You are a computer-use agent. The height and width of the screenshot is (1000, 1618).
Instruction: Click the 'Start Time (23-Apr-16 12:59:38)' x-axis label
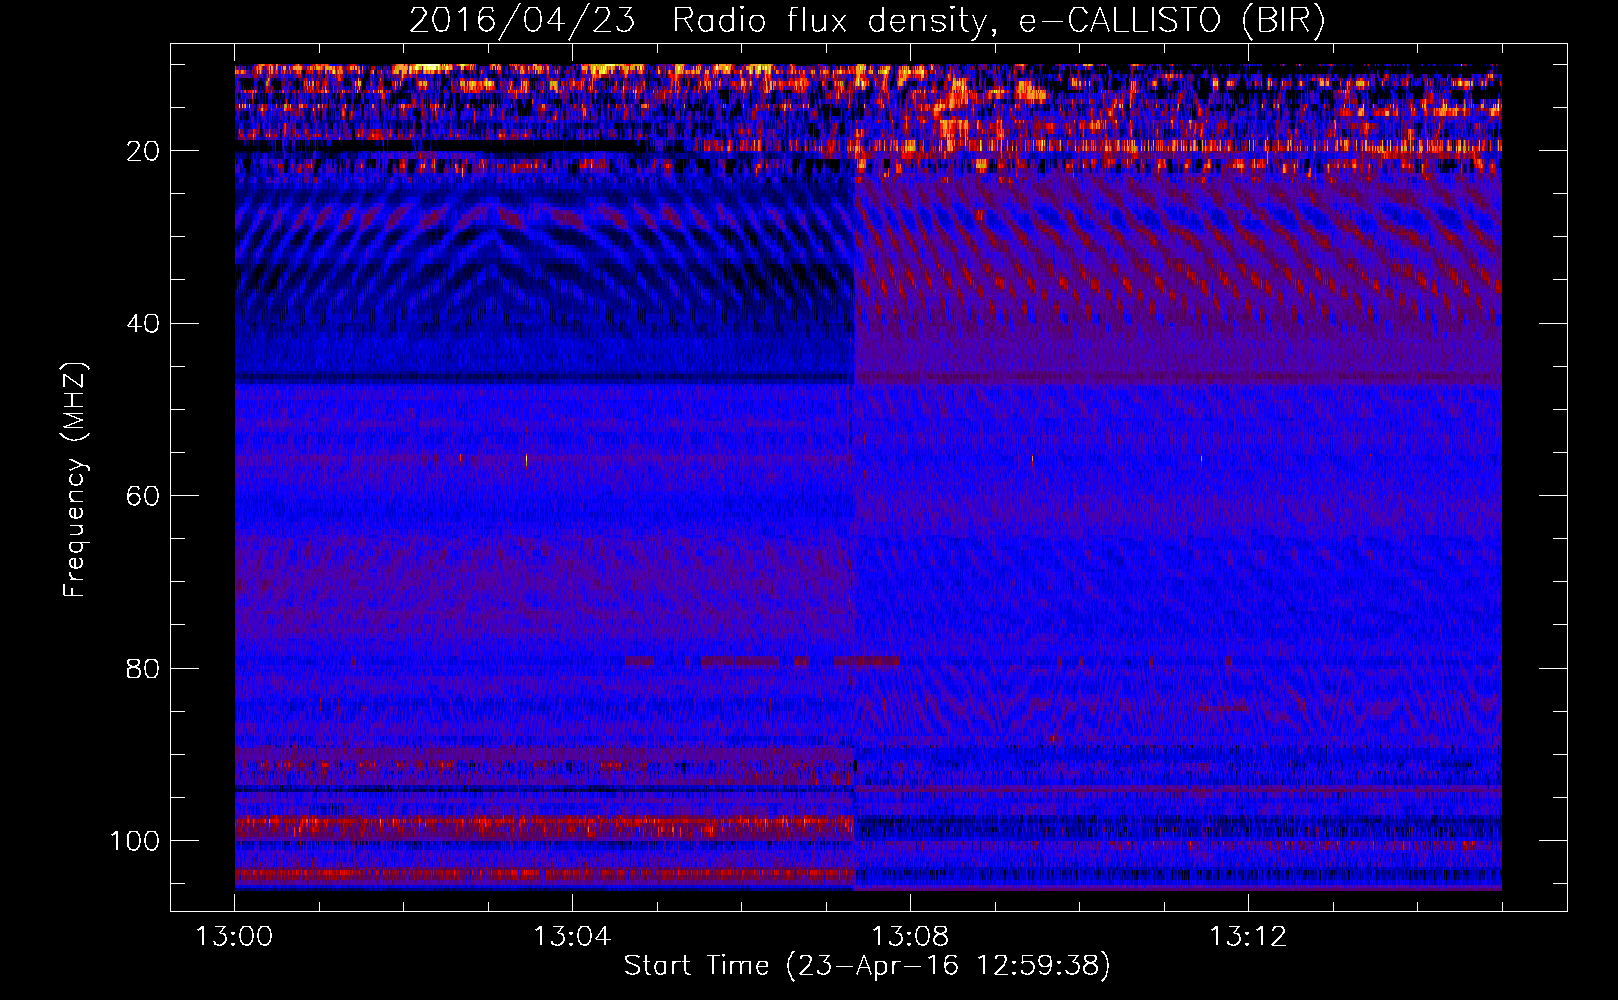[867, 965]
